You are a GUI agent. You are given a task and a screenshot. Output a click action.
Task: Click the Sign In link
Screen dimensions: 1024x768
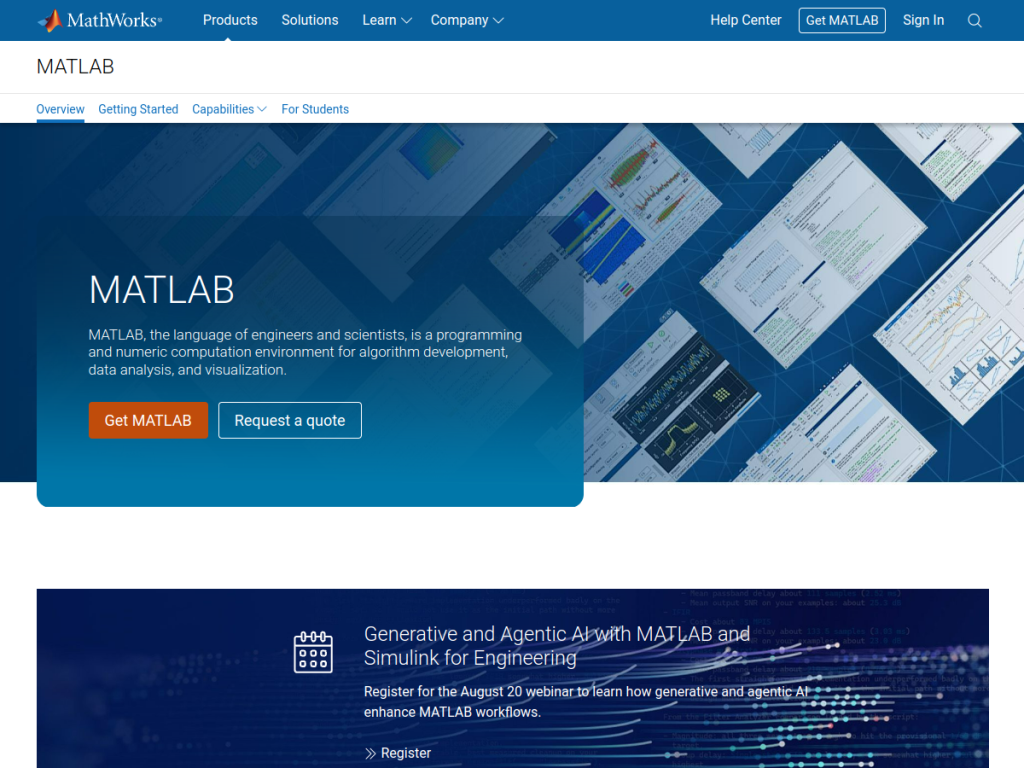(x=923, y=20)
